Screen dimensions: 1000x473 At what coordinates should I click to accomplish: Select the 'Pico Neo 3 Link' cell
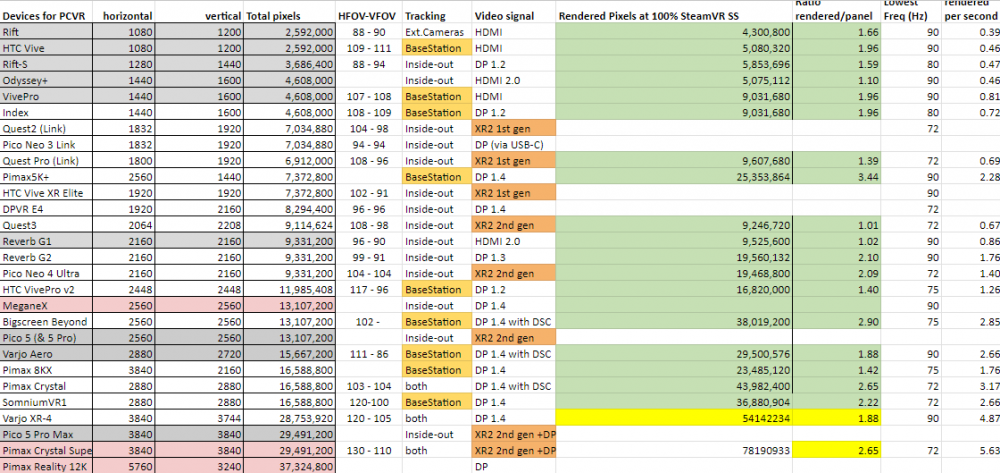pyautogui.click(x=46, y=145)
